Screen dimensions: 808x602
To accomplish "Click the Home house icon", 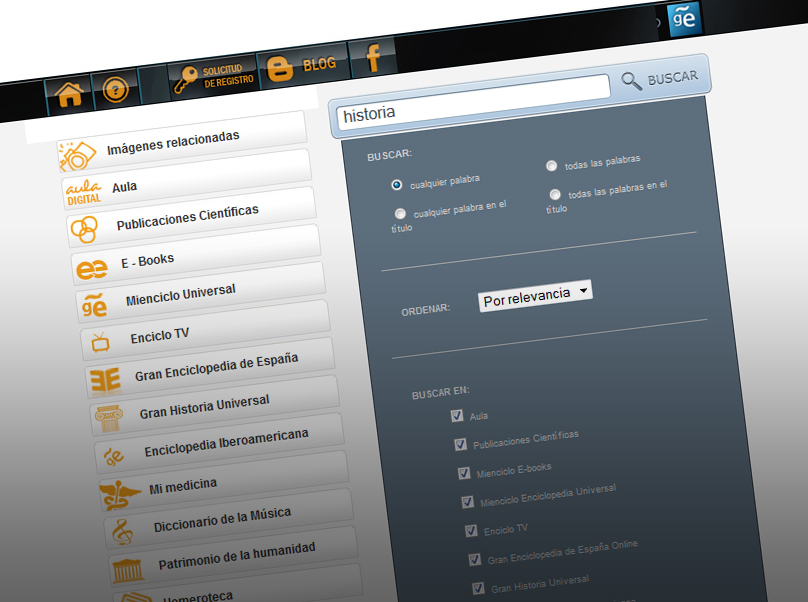I will pos(69,94).
